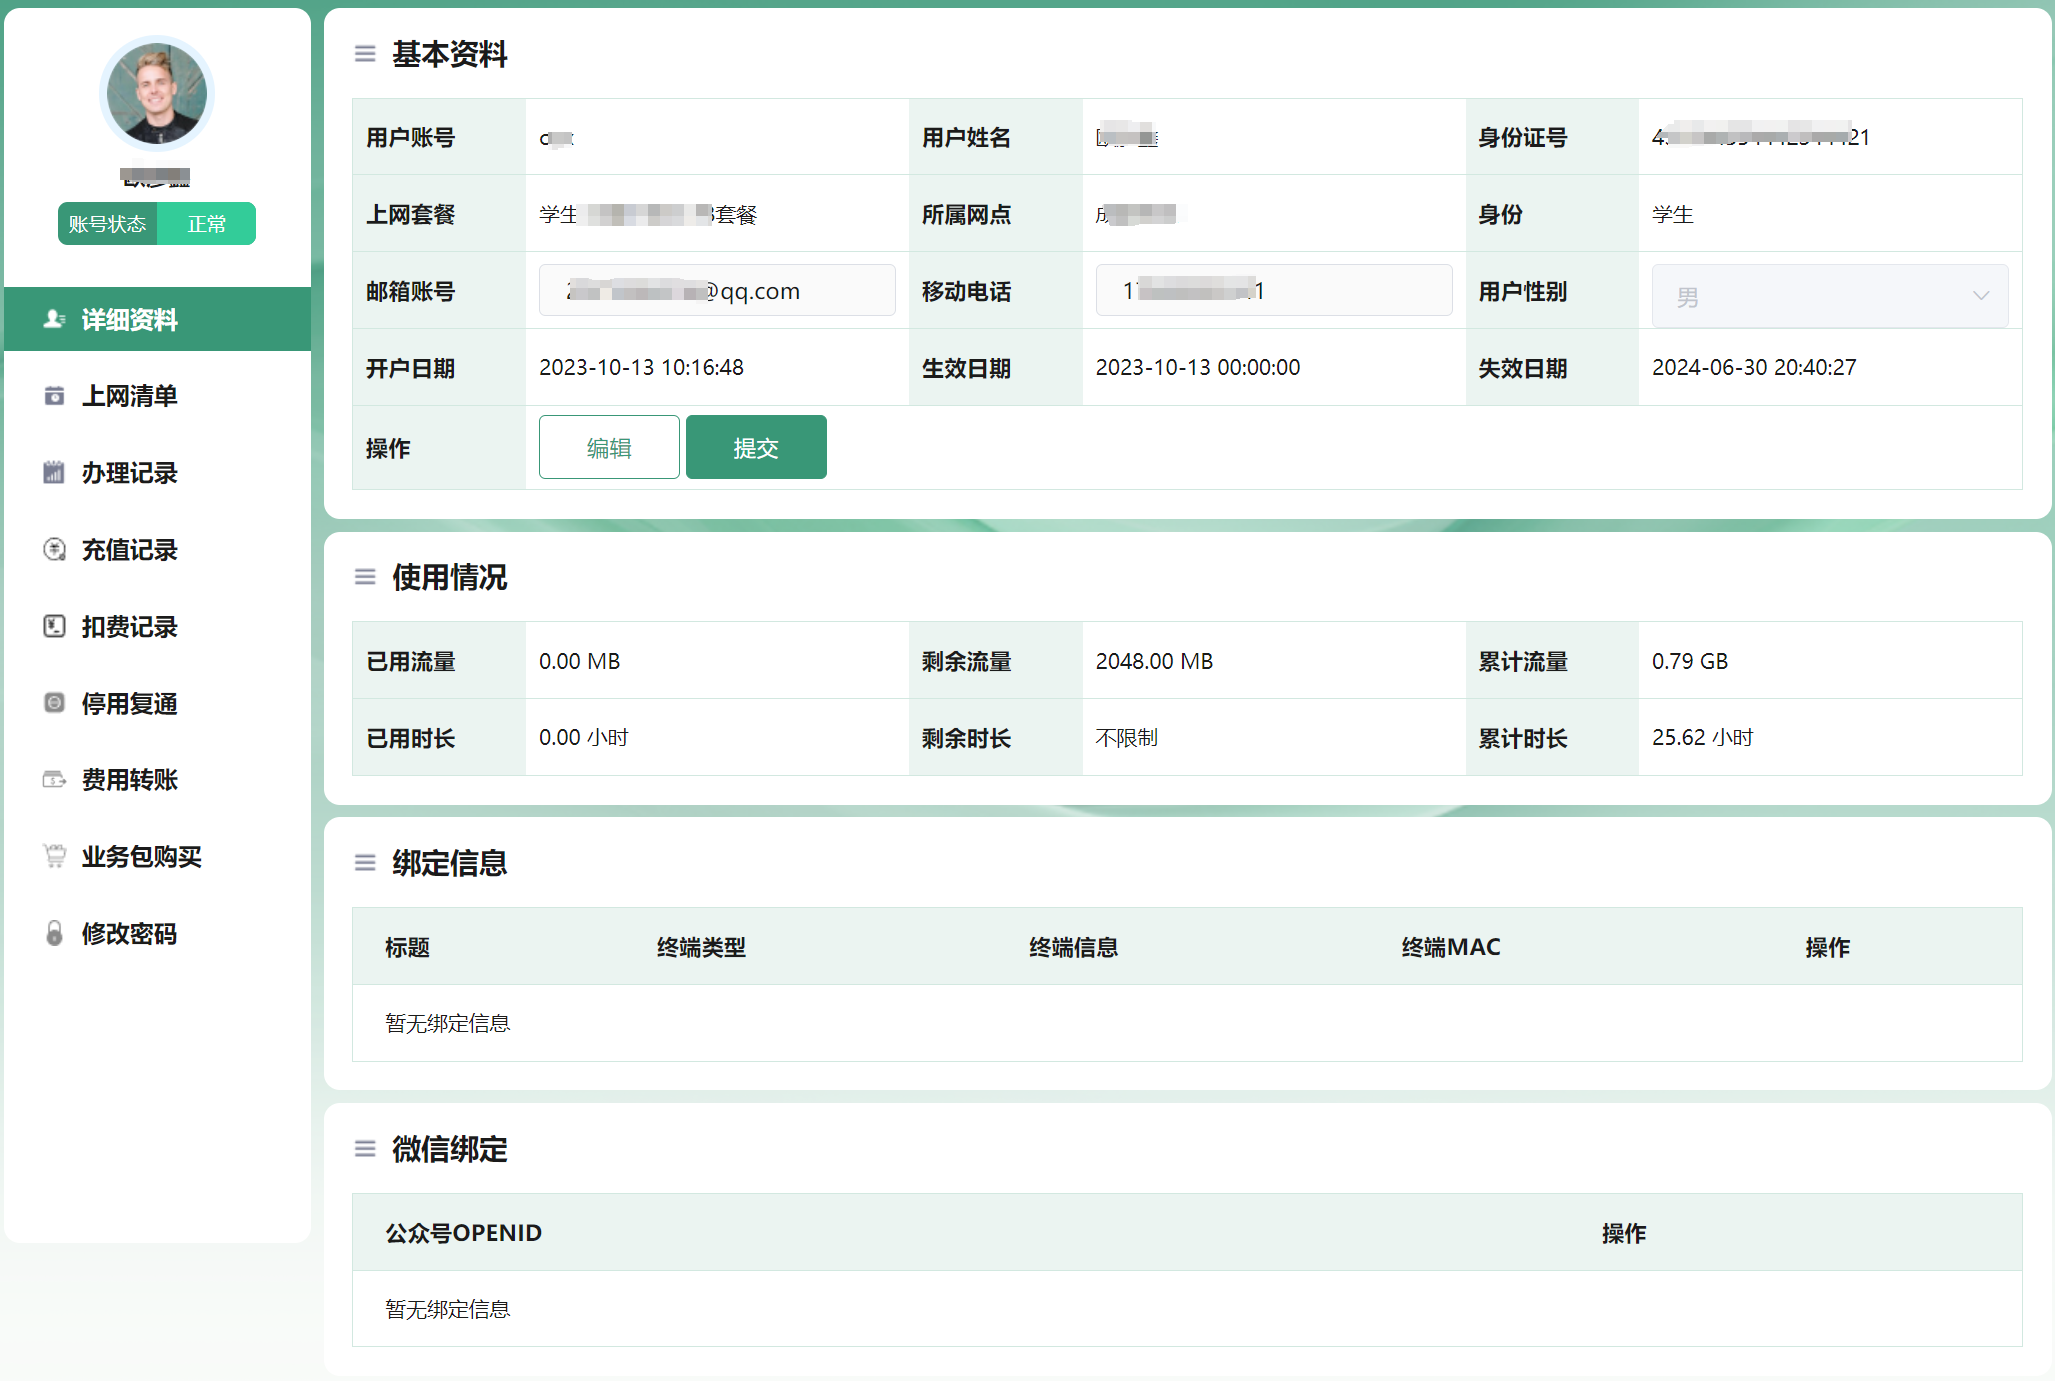Click the user avatar photo
This screenshot has width=2055, height=1381.
click(157, 94)
